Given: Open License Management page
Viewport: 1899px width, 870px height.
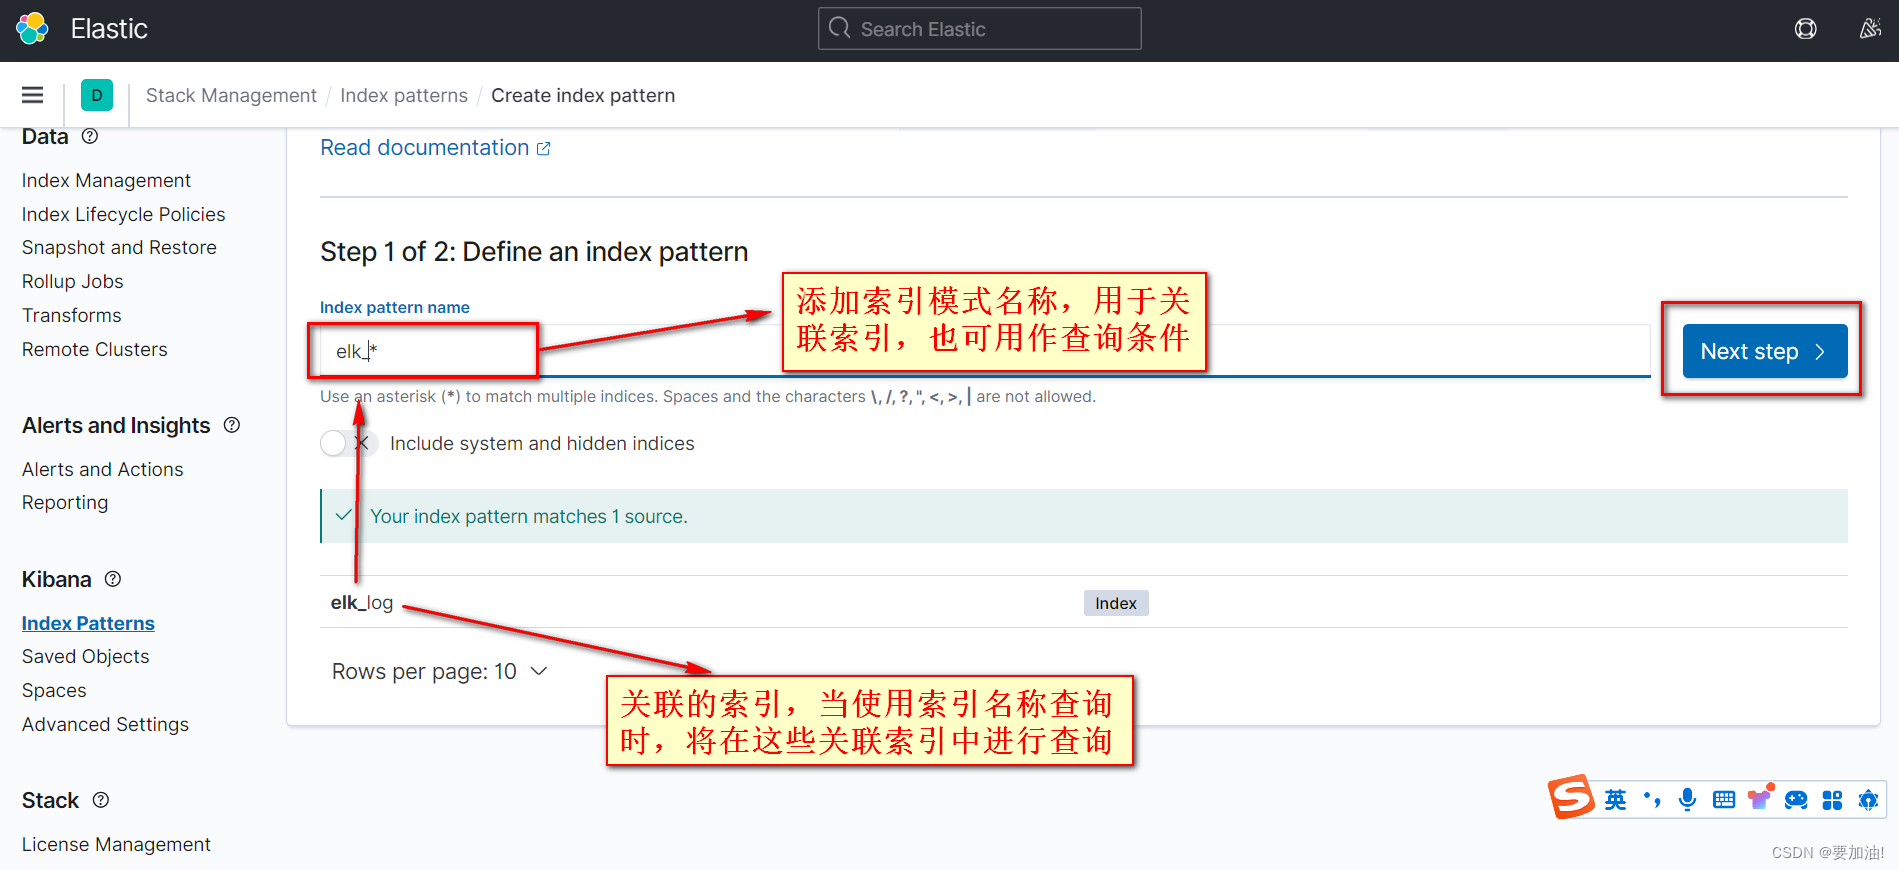Looking at the screenshot, I should coord(116,844).
